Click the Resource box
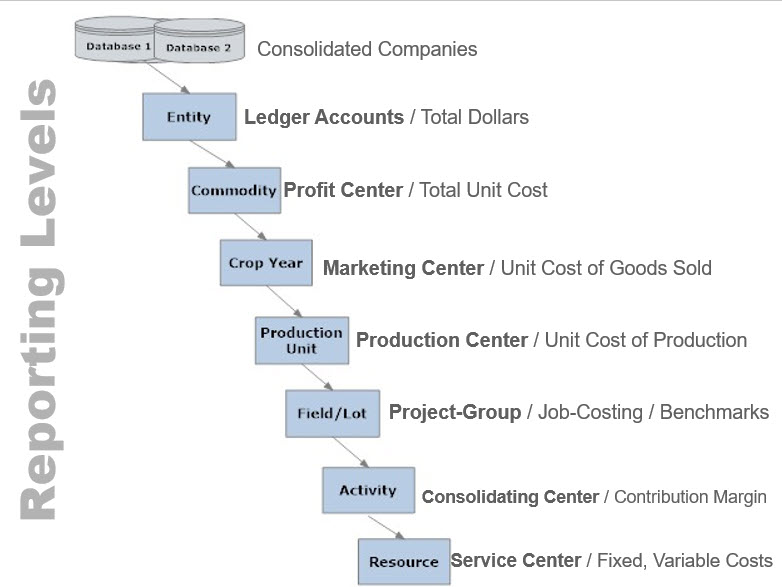This screenshot has height=587, width=782. click(x=403, y=562)
